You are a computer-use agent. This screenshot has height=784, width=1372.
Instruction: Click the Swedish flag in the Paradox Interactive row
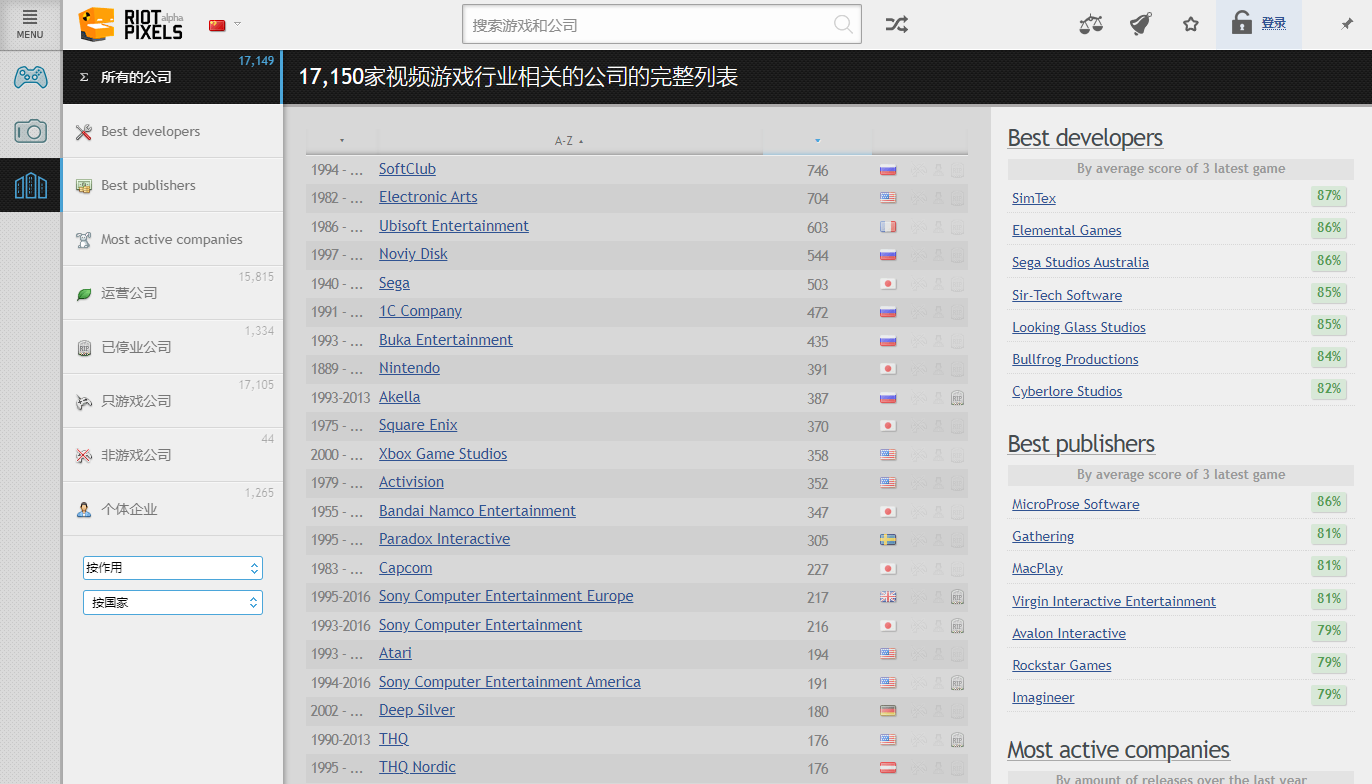[x=888, y=540]
